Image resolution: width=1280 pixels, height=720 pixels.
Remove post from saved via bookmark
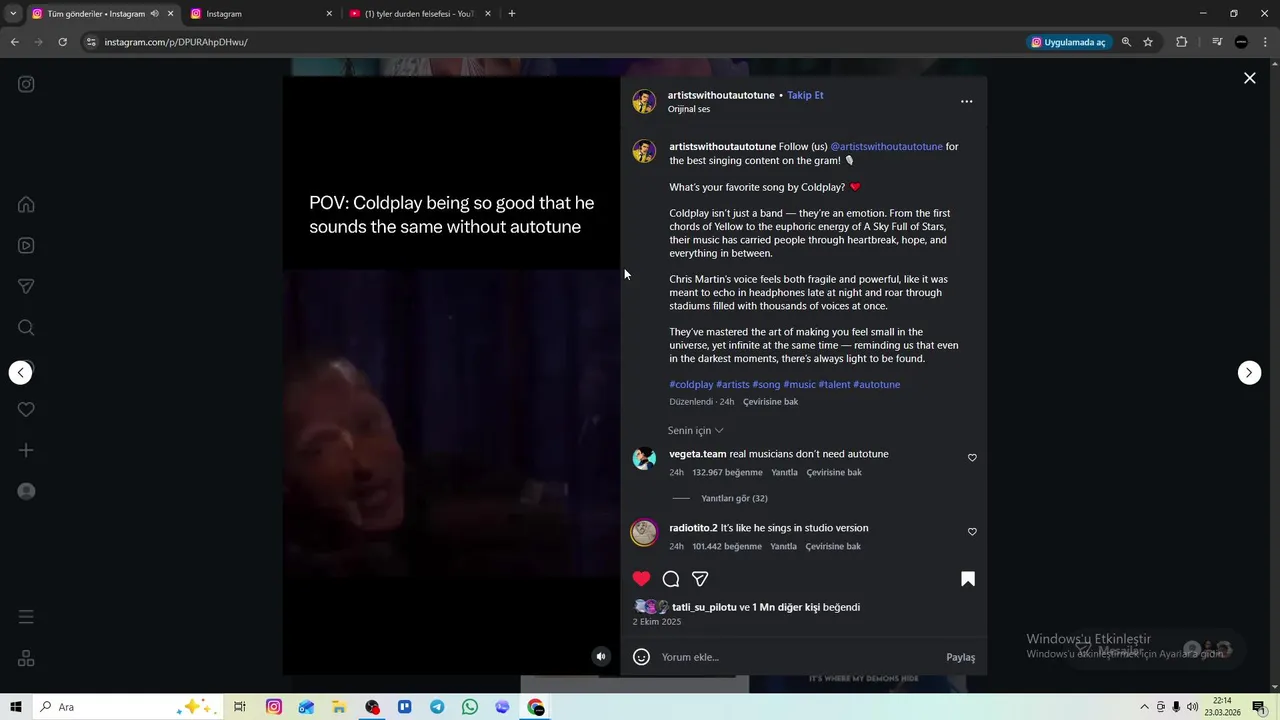[x=968, y=578]
